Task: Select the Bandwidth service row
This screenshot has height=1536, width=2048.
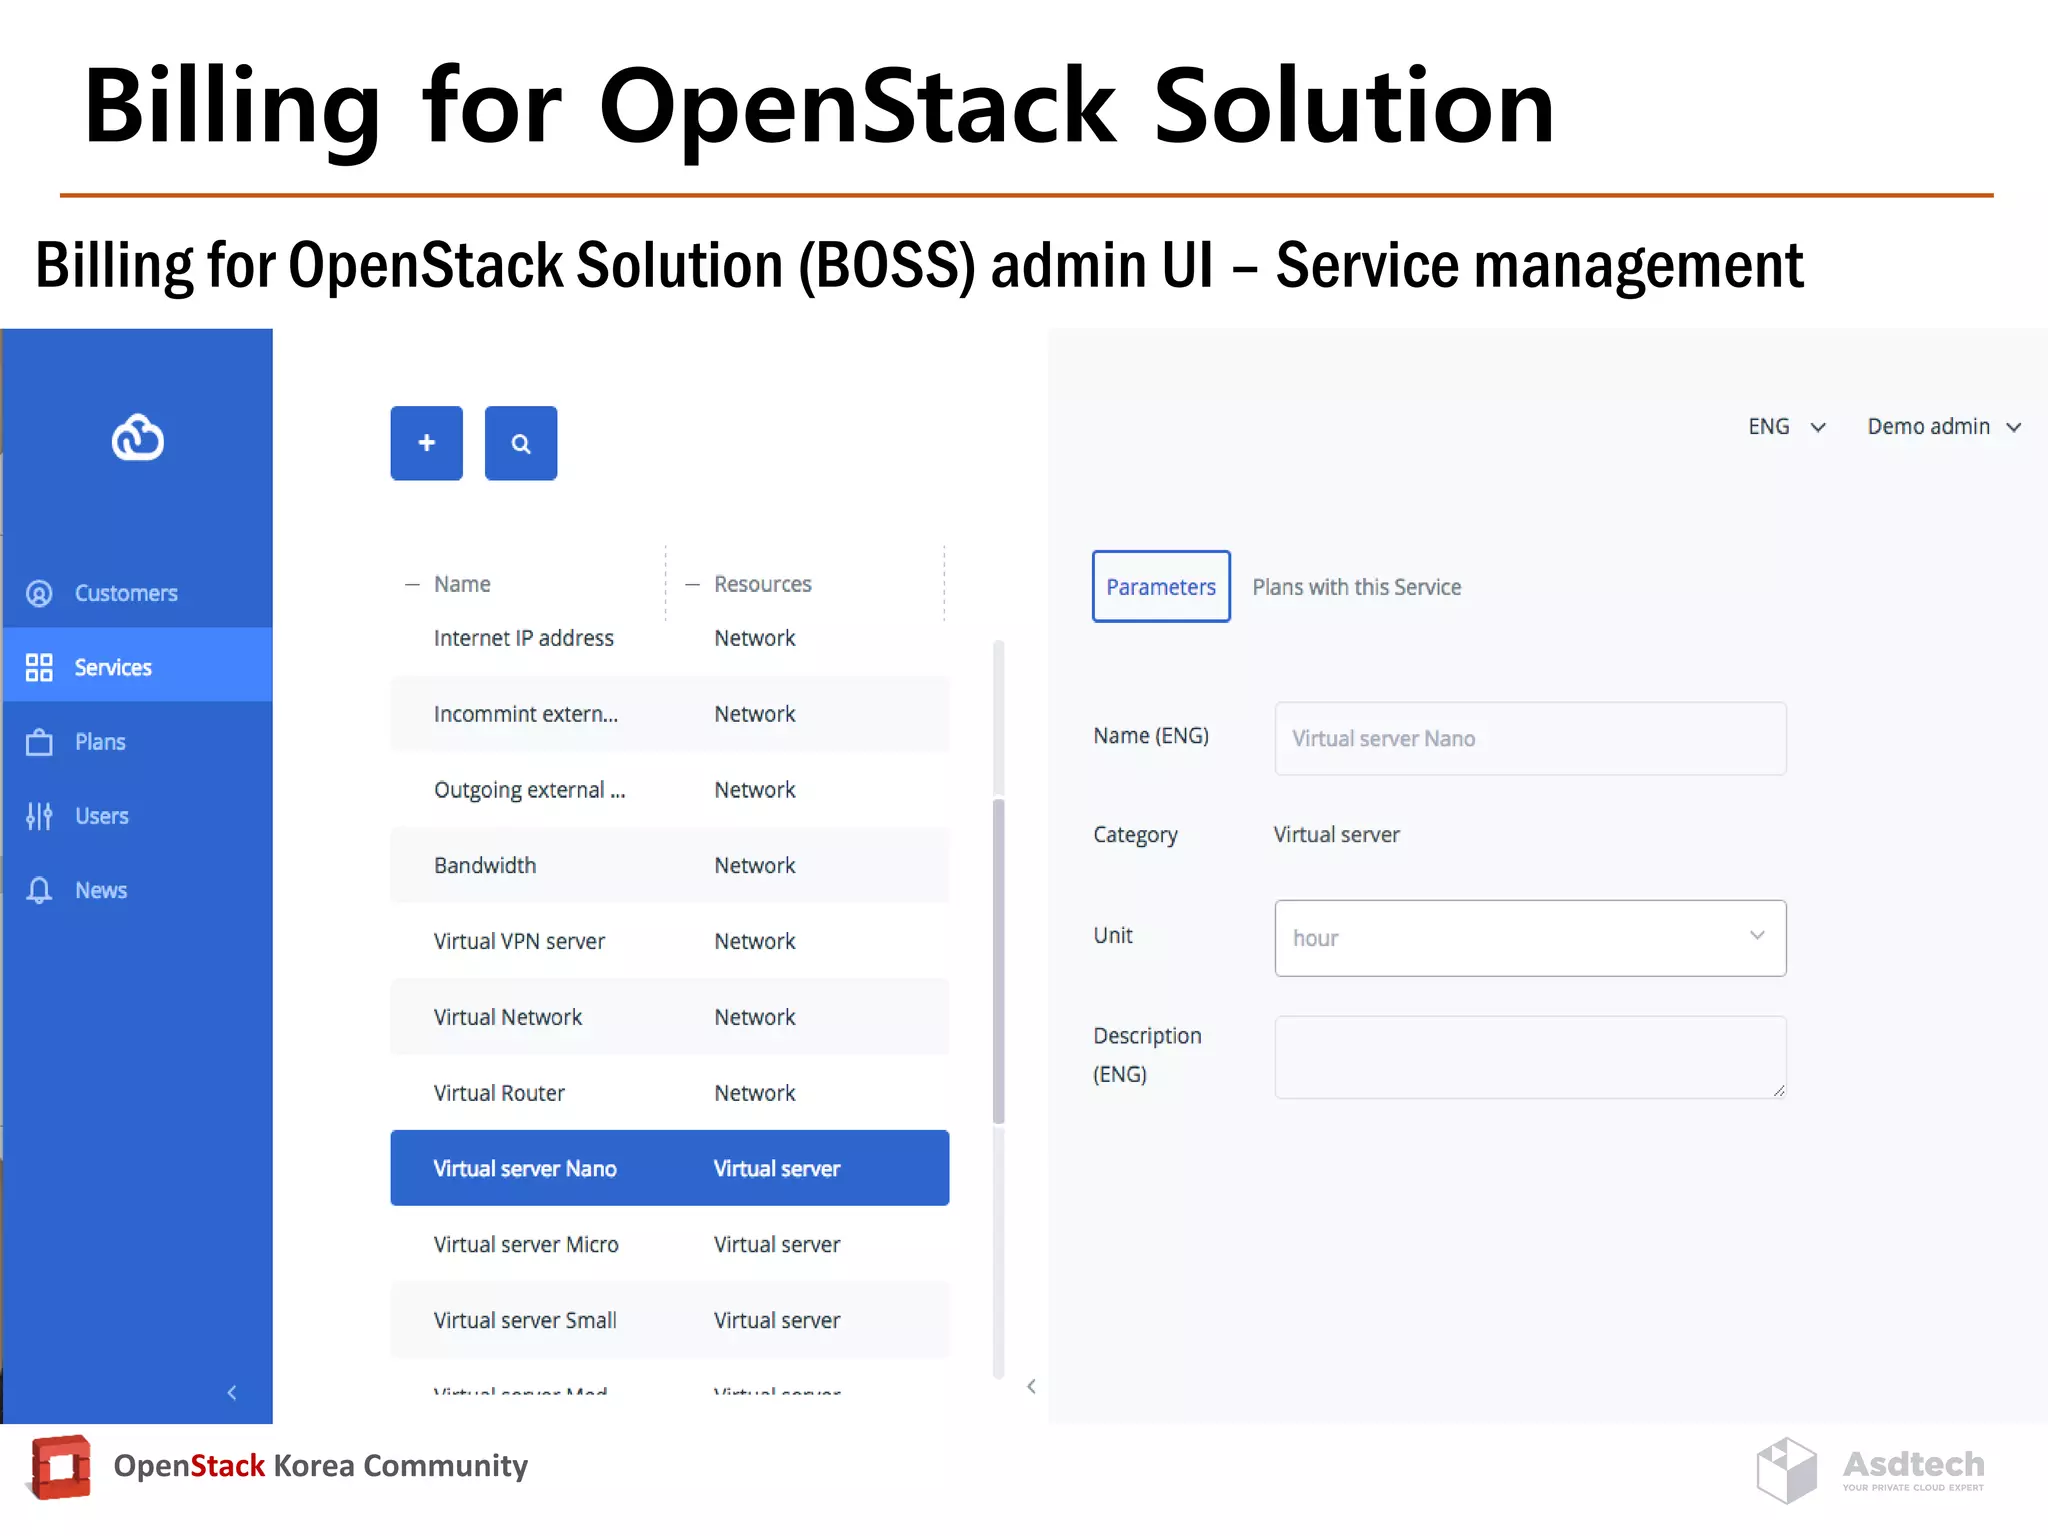Action: click(x=670, y=865)
